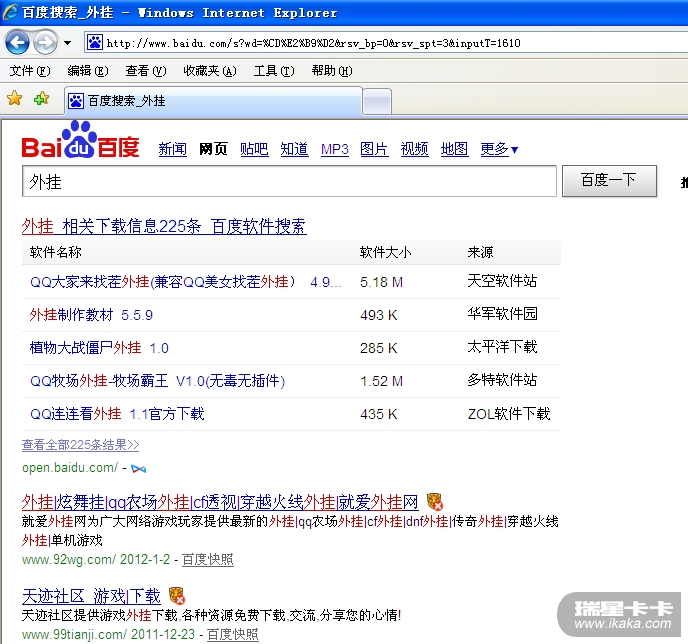Click the 华军软件园 source cell

(502, 314)
